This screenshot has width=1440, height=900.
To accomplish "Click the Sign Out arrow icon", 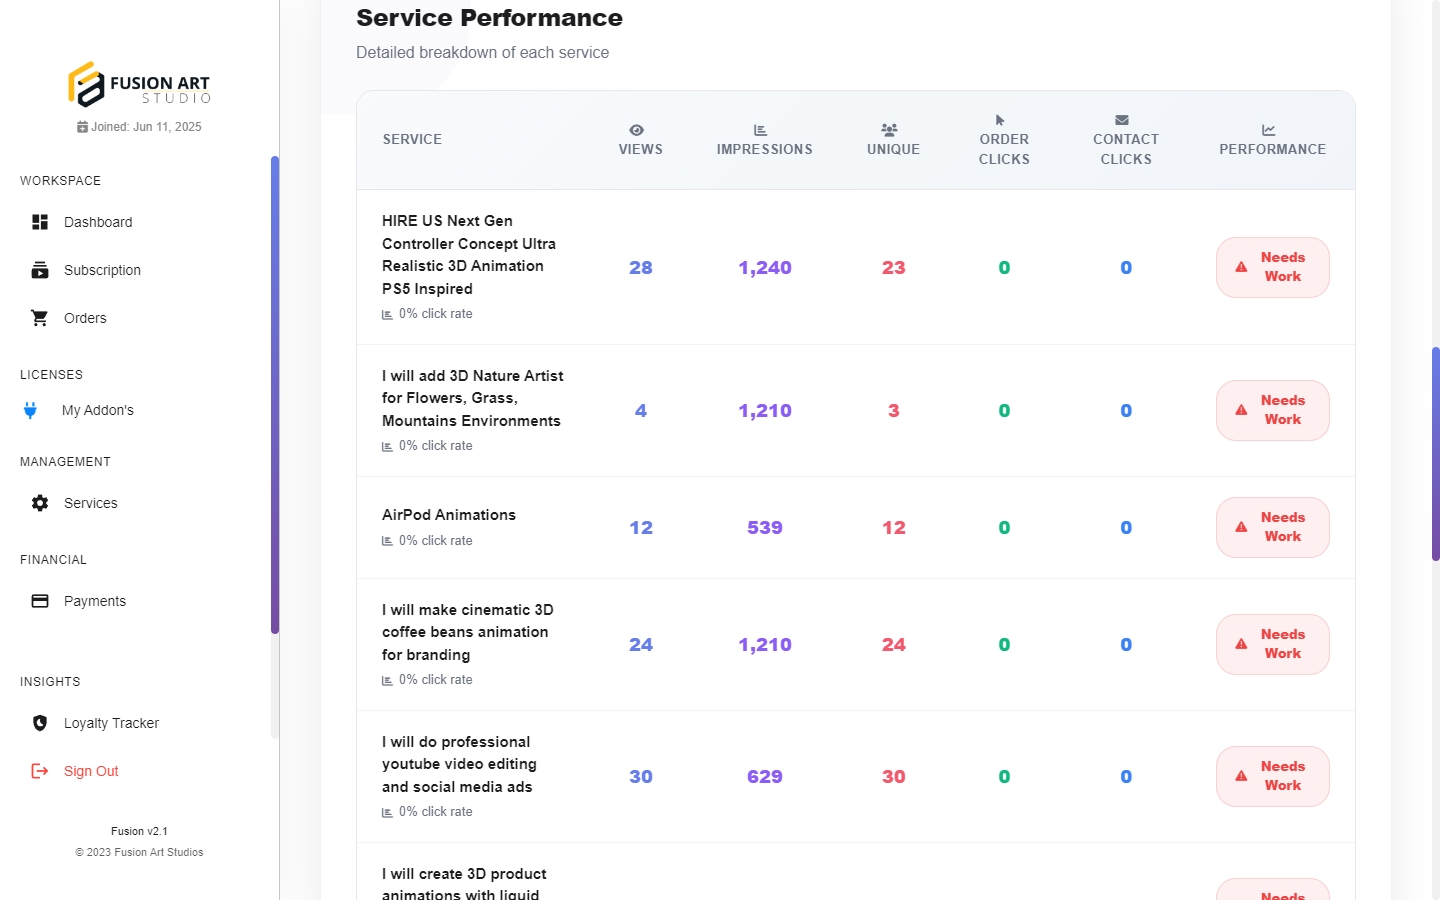I will tap(40, 771).
